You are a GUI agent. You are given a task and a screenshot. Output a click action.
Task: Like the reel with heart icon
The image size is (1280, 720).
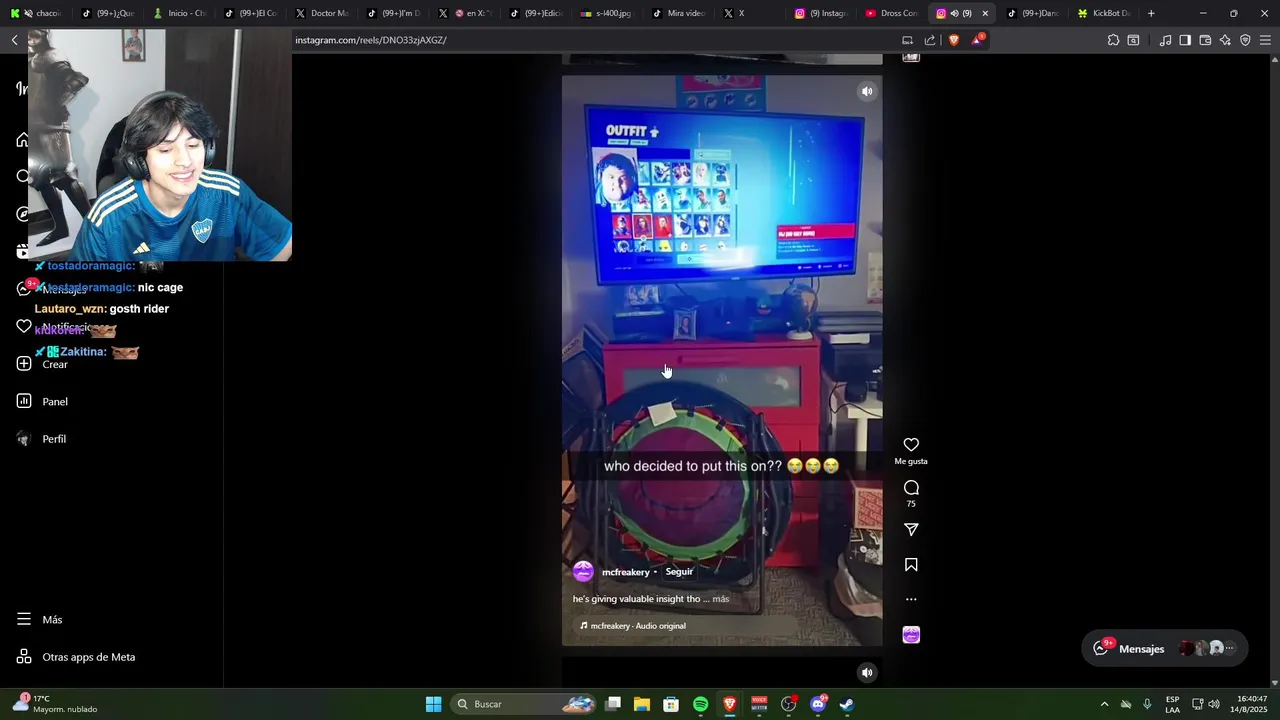(x=911, y=445)
